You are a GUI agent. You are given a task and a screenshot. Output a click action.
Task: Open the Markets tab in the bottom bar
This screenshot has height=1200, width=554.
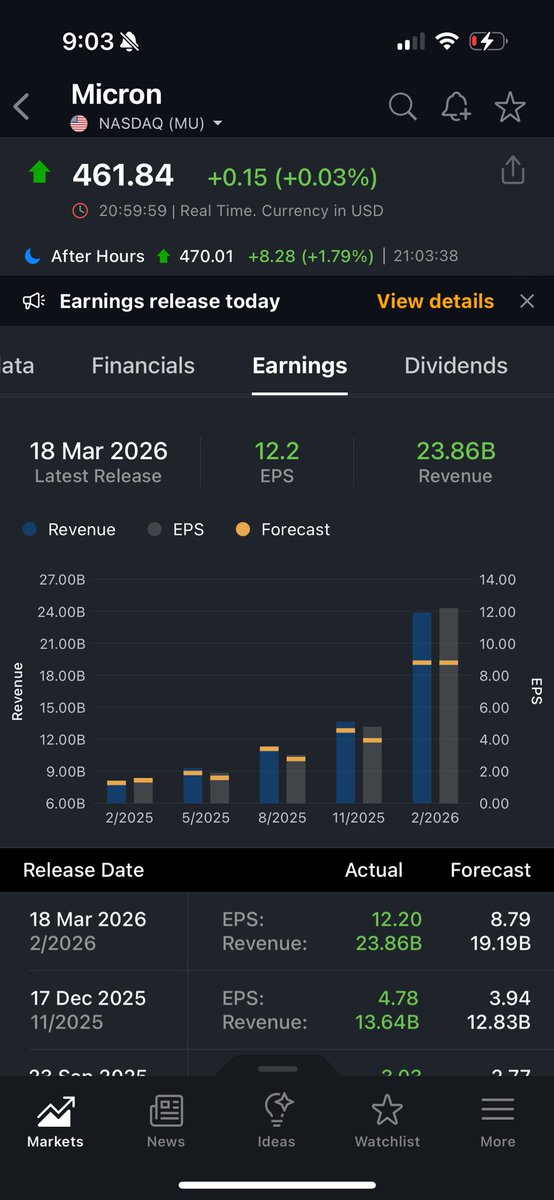pos(55,1121)
